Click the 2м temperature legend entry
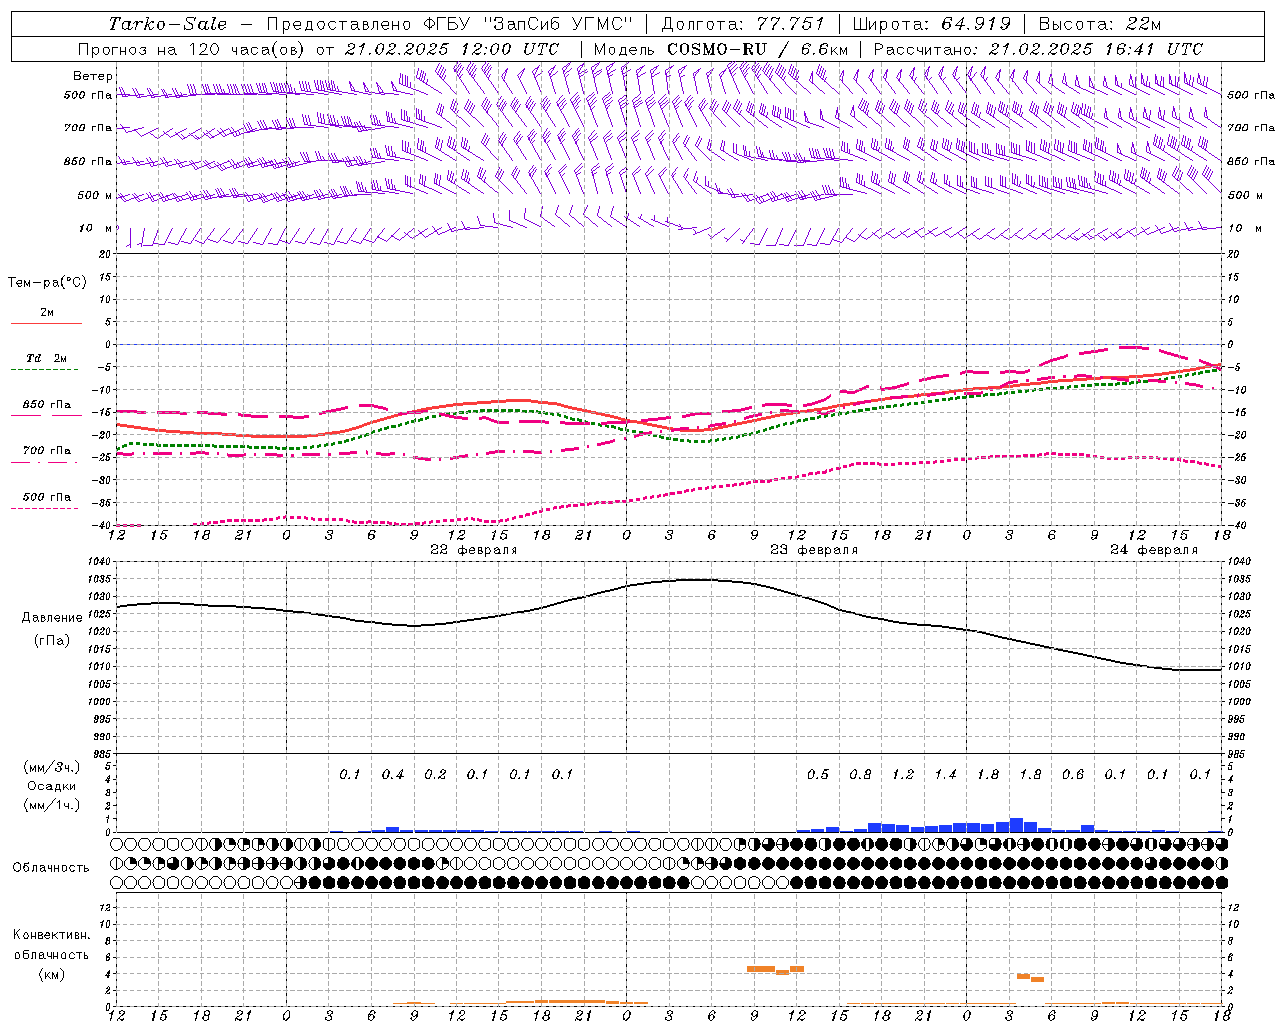 coord(47,313)
